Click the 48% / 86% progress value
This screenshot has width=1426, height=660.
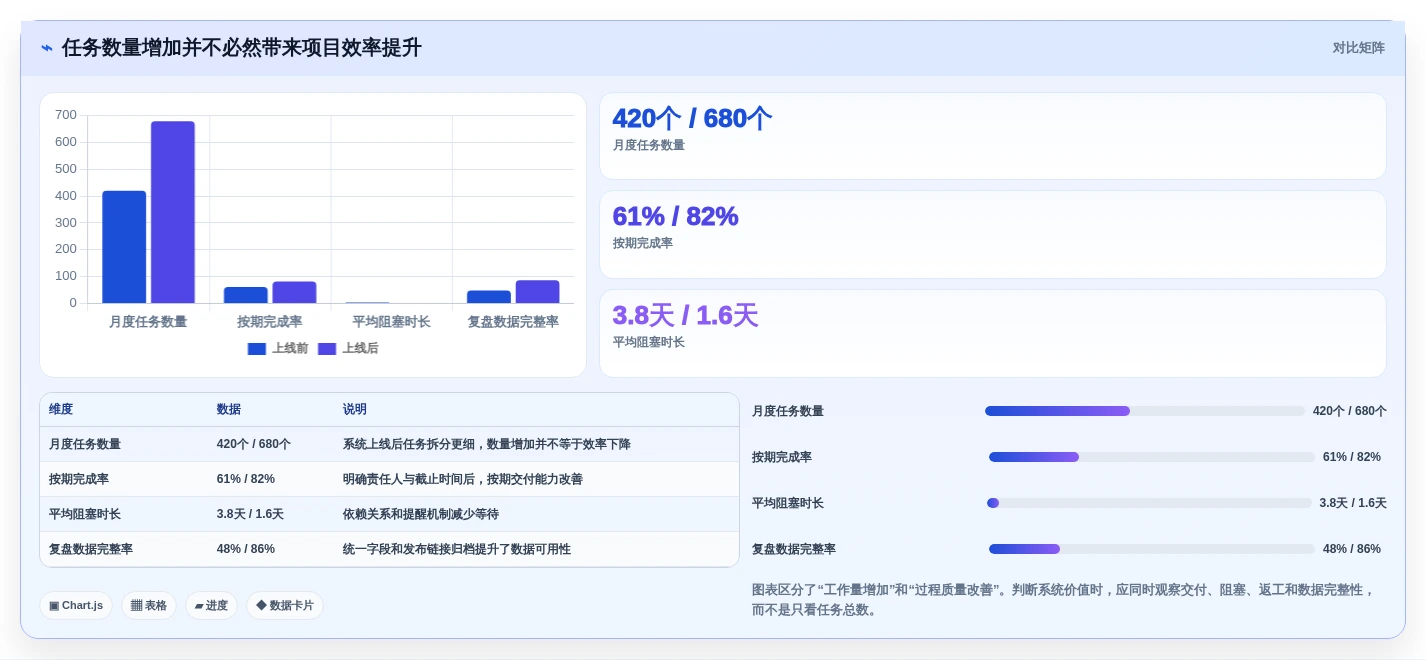(x=1352, y=549)
